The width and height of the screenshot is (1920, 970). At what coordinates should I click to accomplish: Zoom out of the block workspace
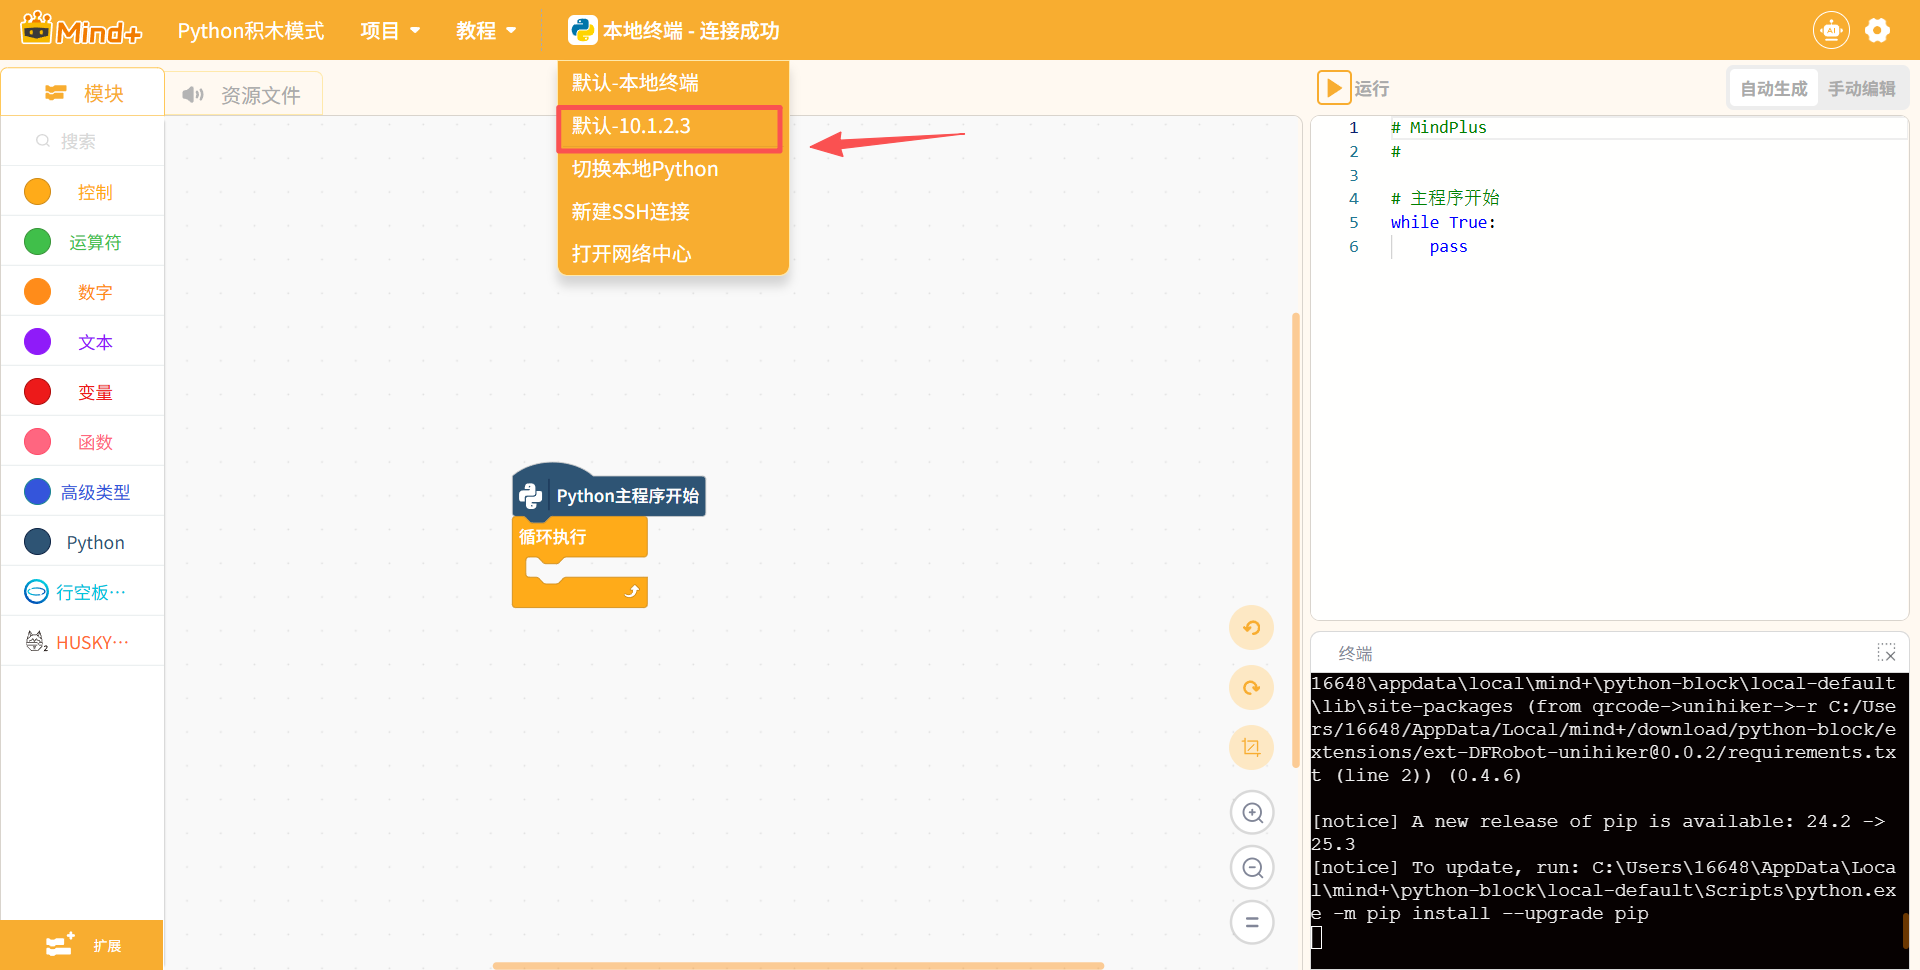[1252, 867]
